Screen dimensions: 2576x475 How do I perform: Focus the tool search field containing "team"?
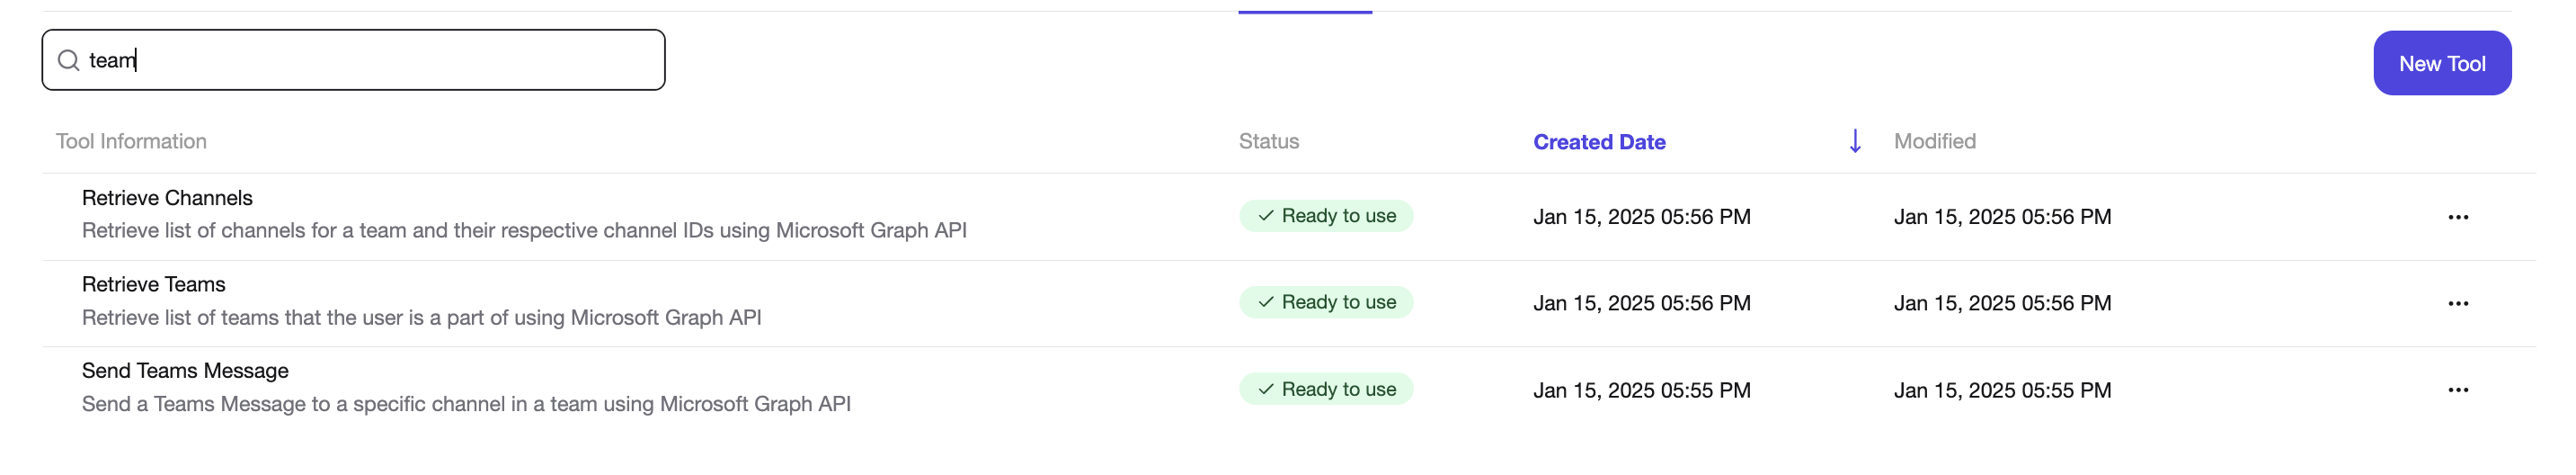pyautogui.click(x=353, y=60)
